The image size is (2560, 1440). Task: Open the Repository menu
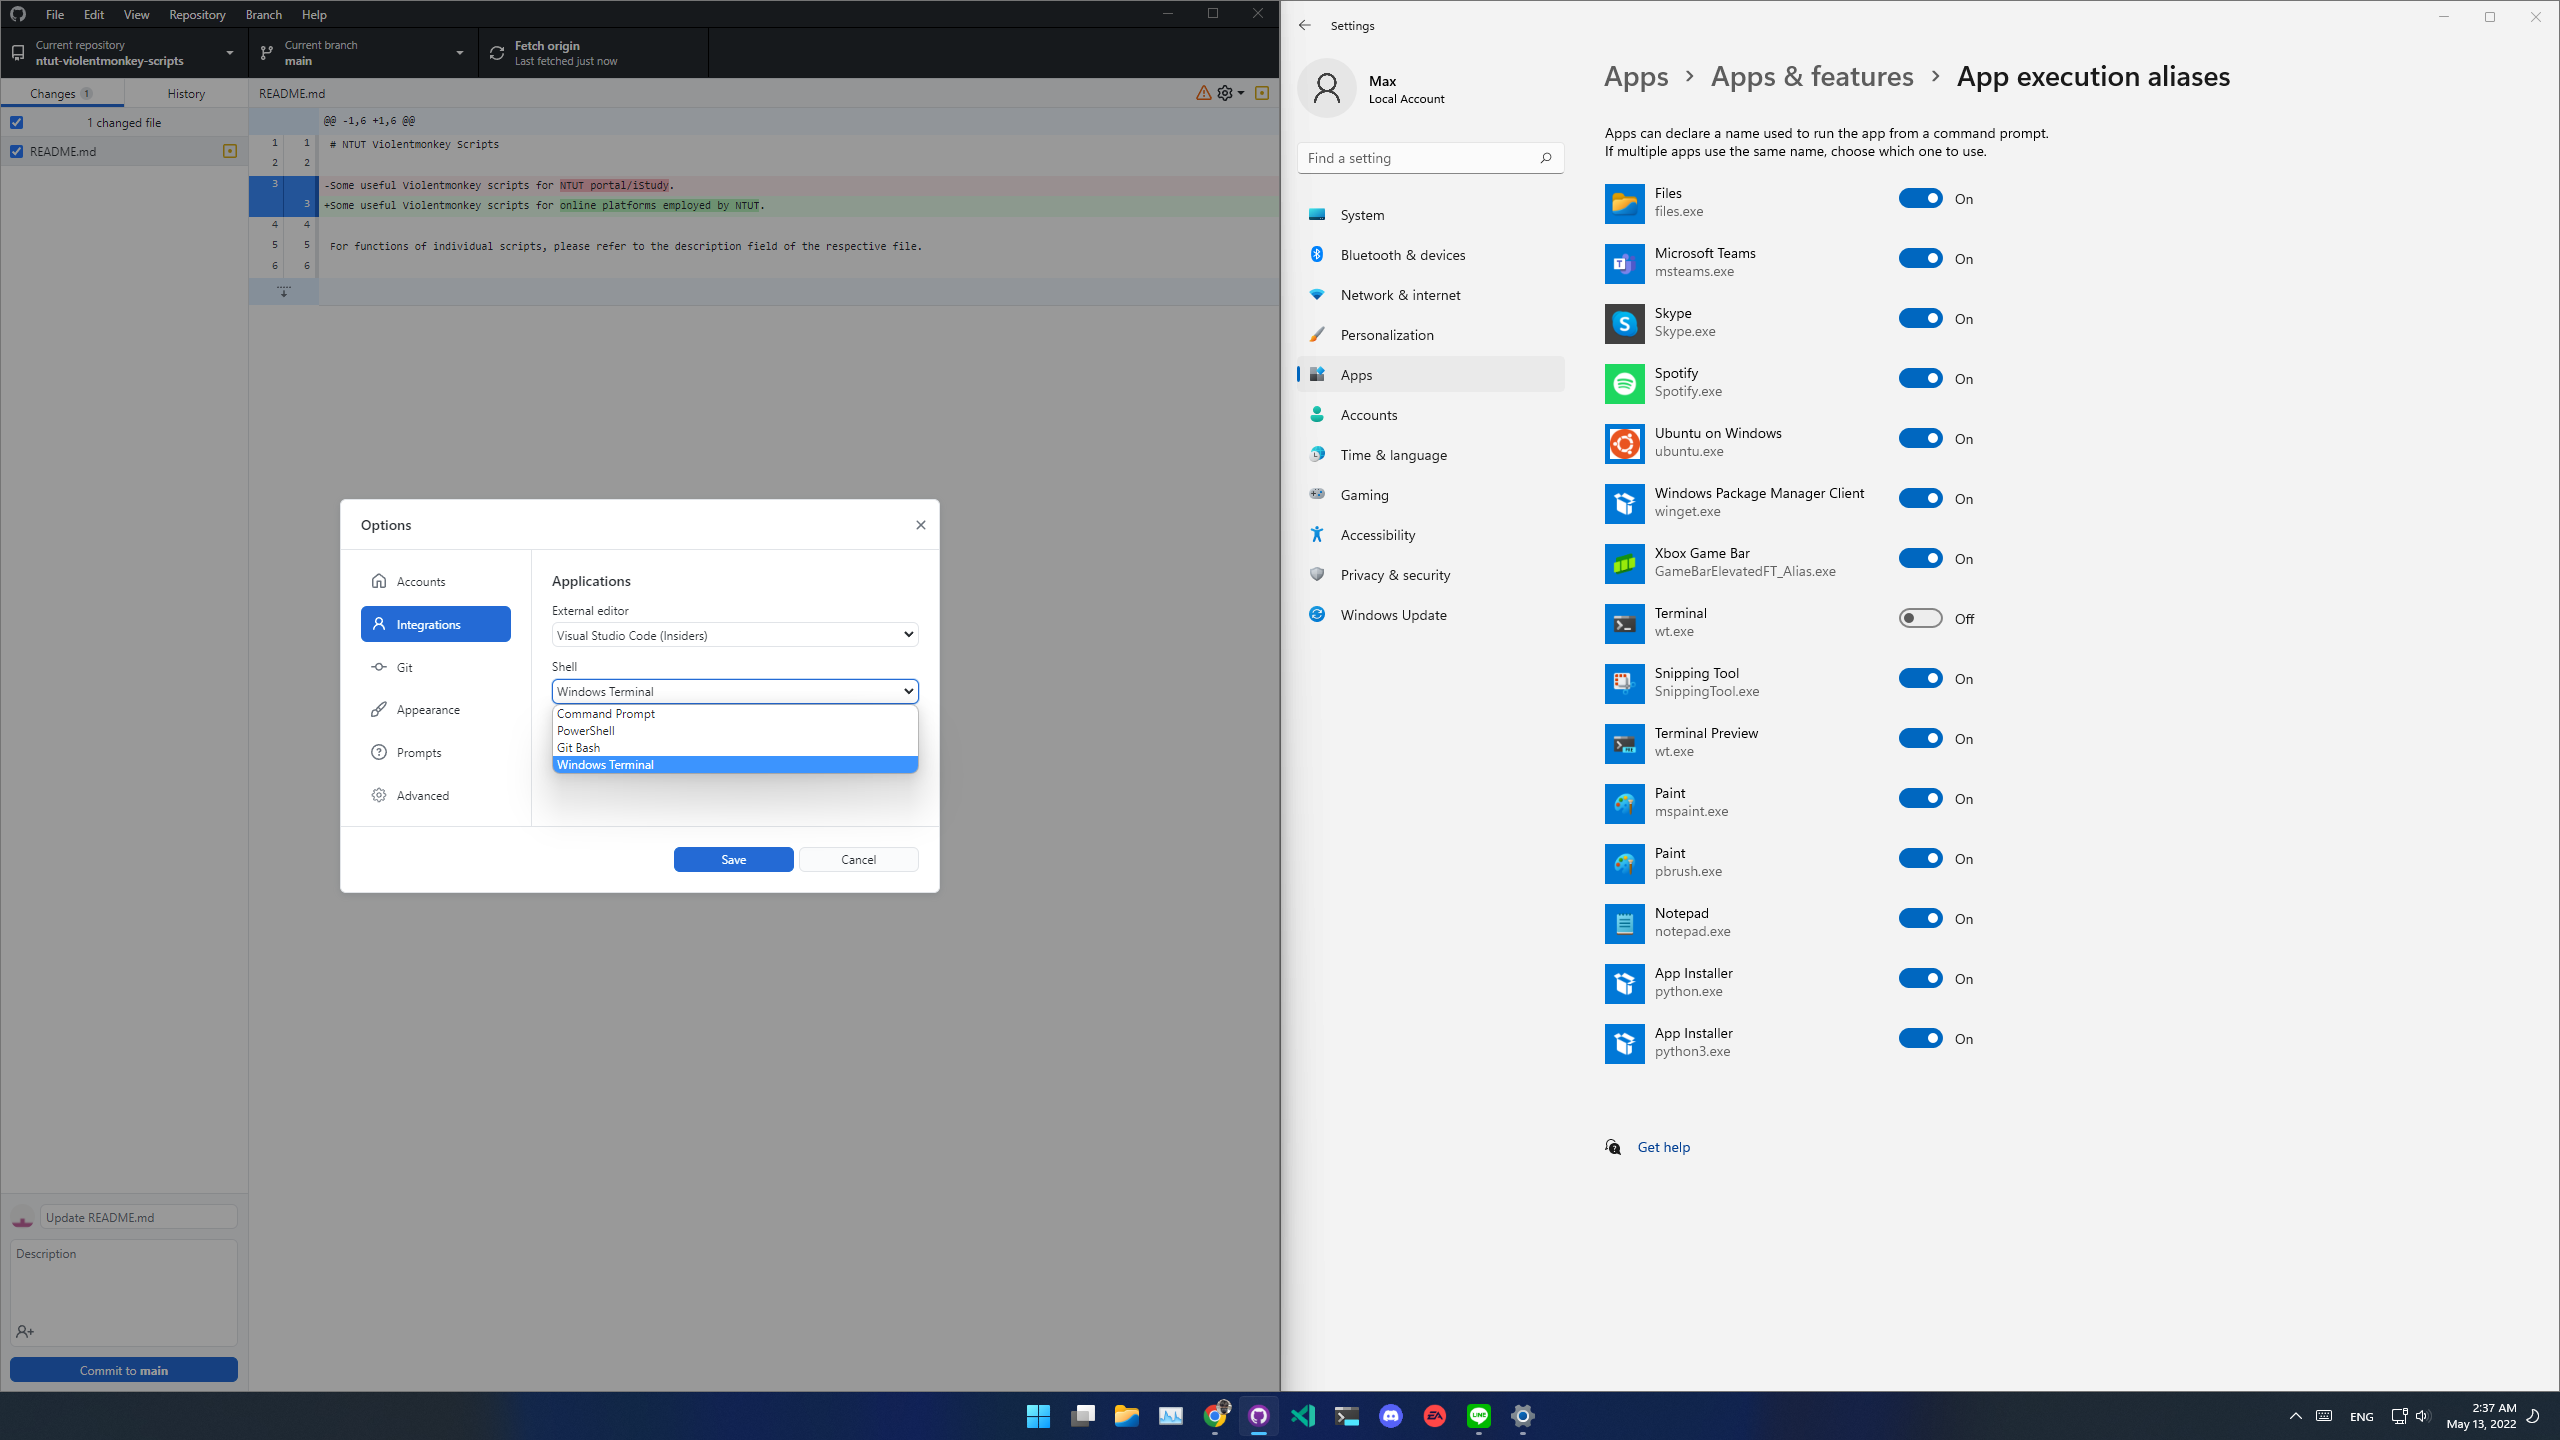pos(196,14)
